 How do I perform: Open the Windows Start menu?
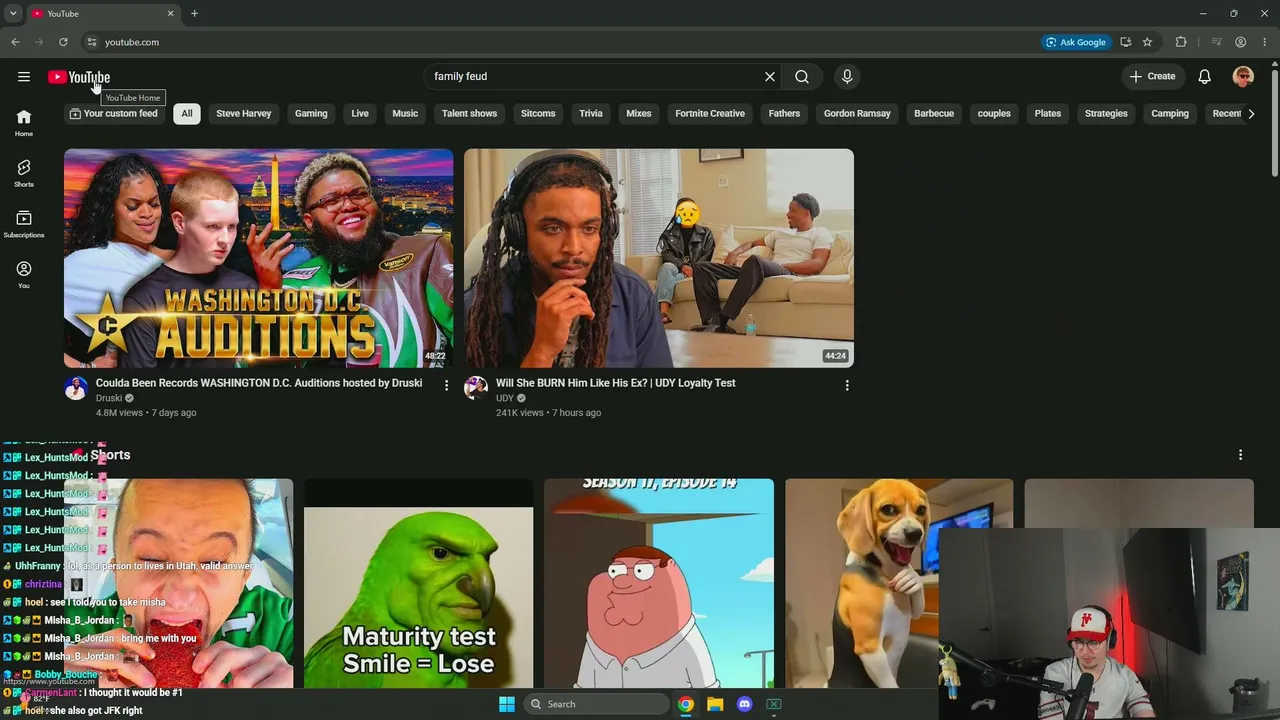pos(507,704)
